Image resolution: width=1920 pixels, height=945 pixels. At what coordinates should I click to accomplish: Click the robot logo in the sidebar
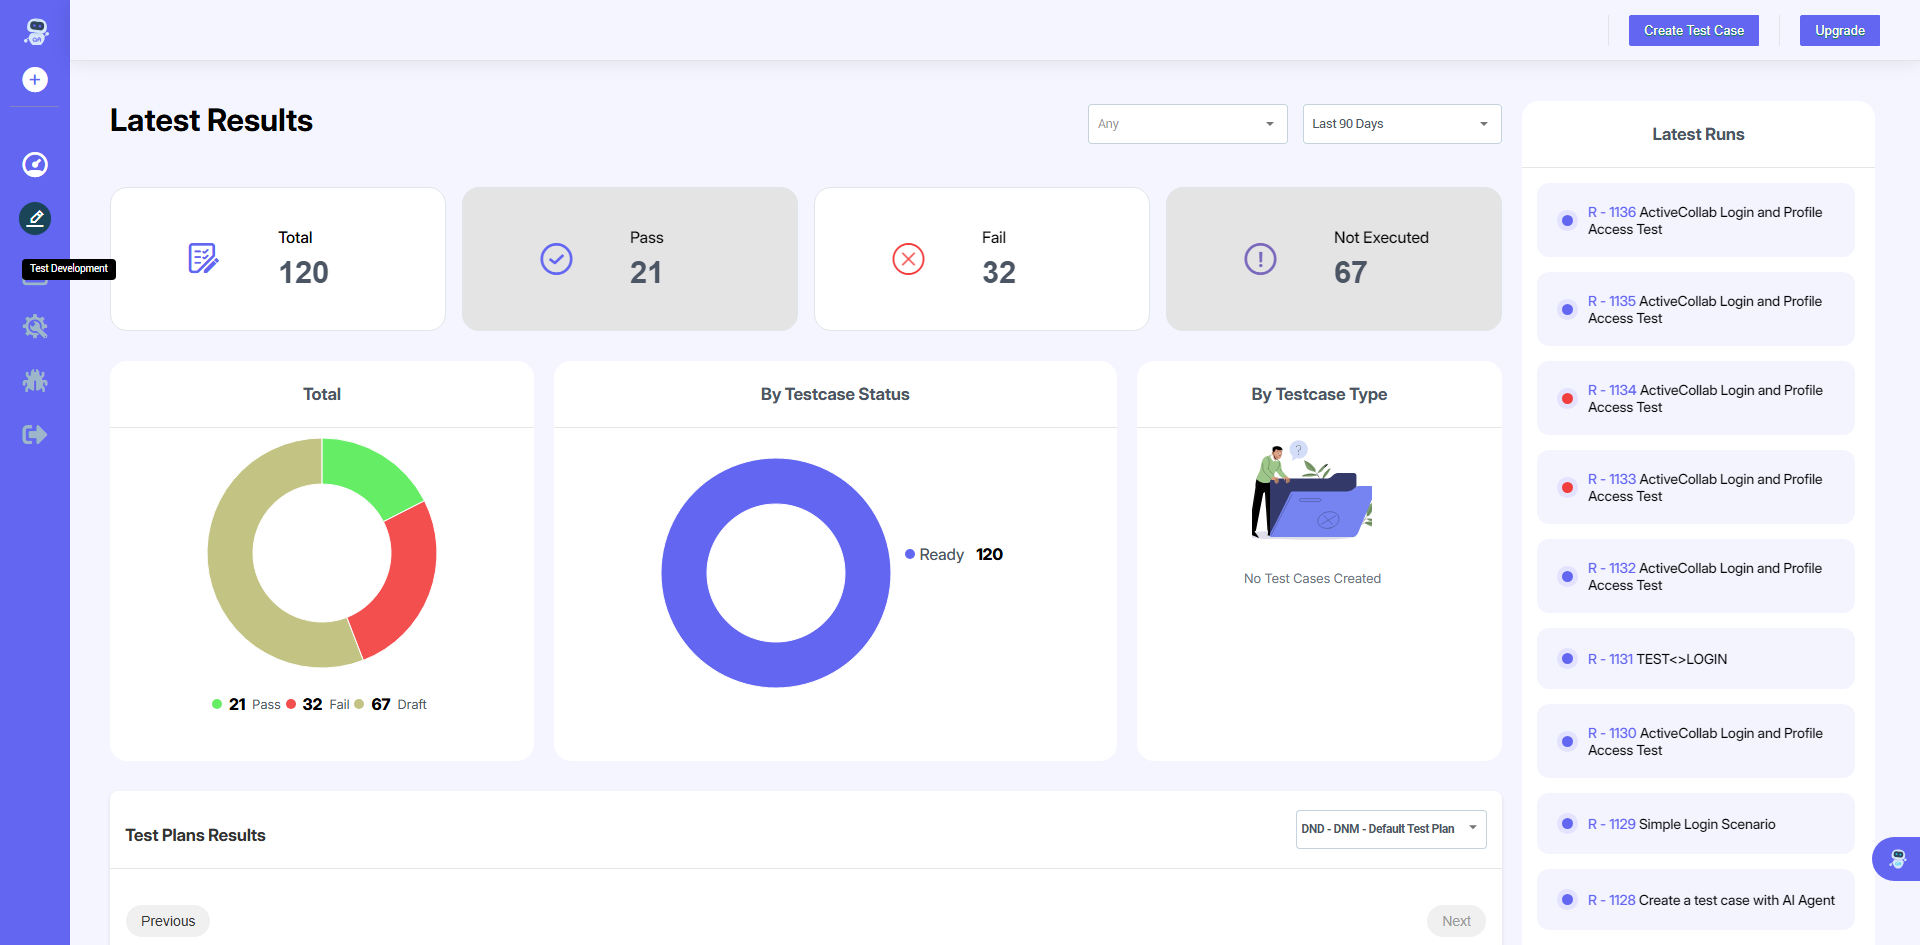[x=36, y=31]
